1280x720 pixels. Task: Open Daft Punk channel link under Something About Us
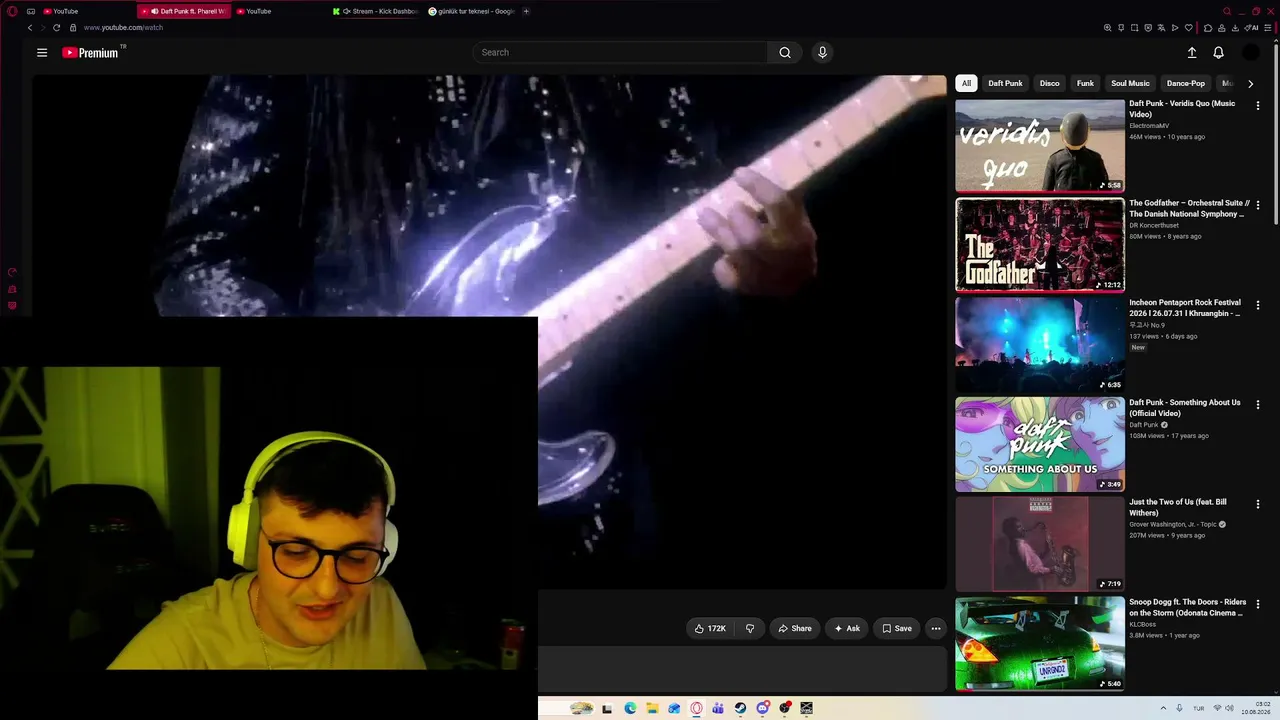[1144, 425]
